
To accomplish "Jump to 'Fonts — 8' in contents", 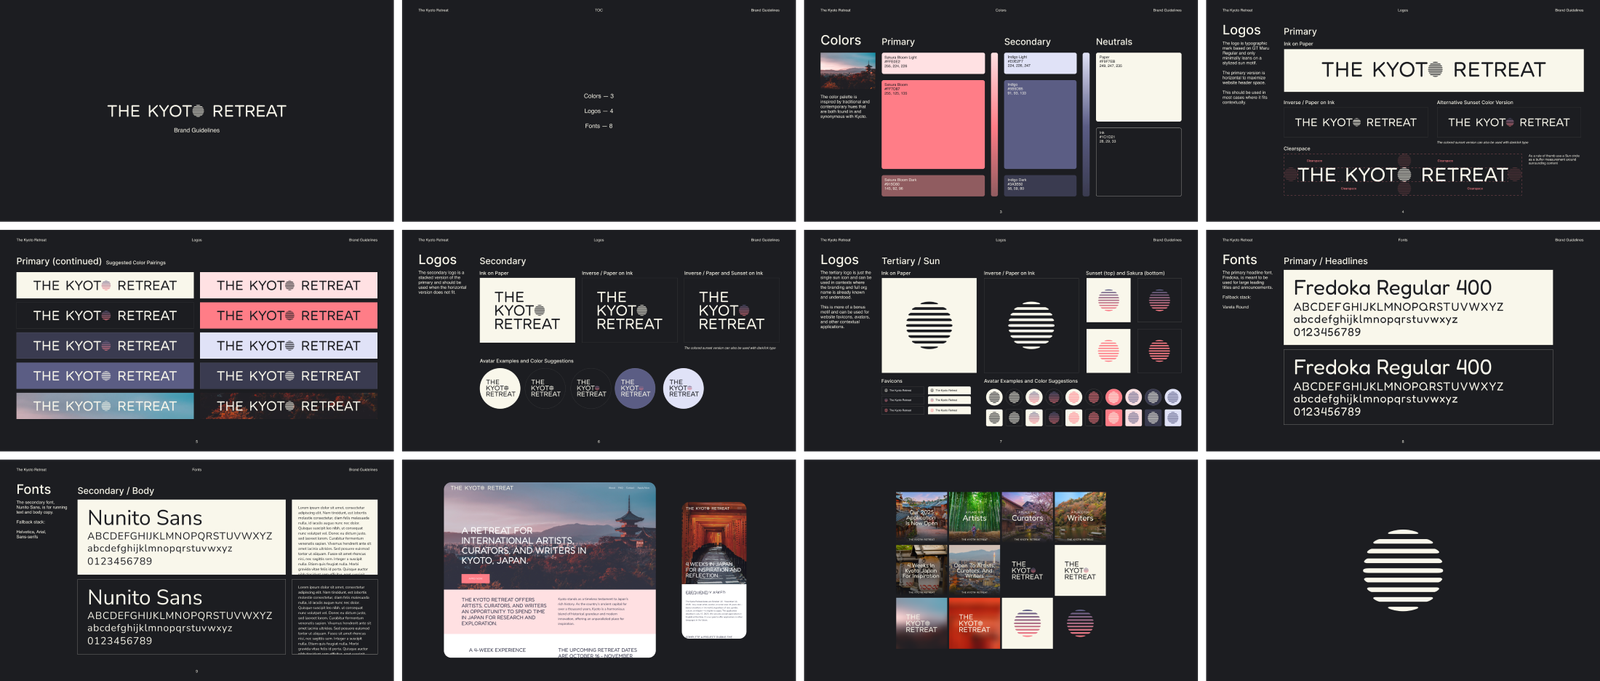I will pos(598,126).
